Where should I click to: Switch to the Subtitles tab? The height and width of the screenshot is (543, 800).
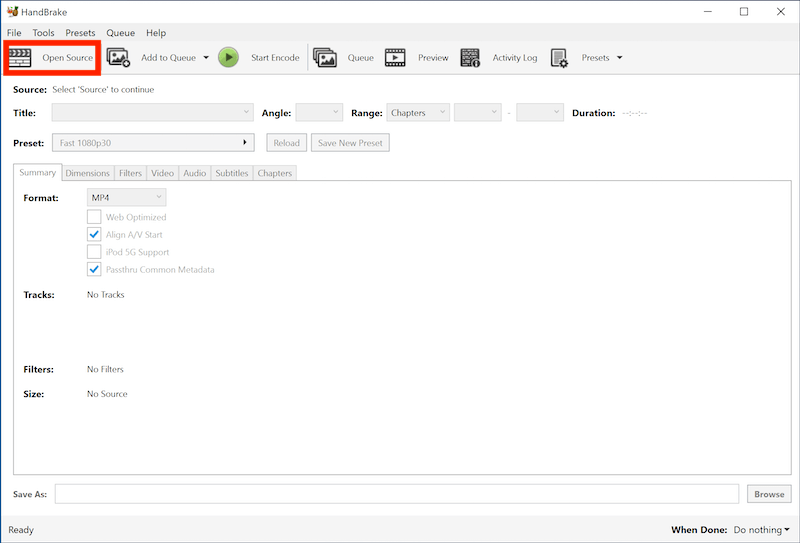tap(231, 173)
